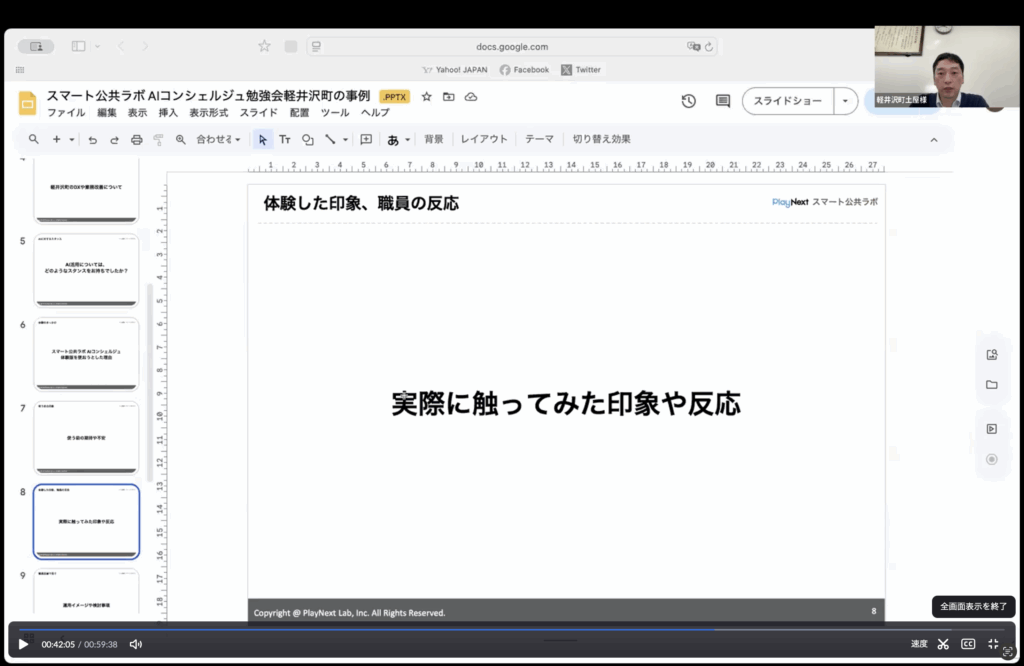Click the redo icon
This screenshot has width=1024, height=666.
[114, 139]
